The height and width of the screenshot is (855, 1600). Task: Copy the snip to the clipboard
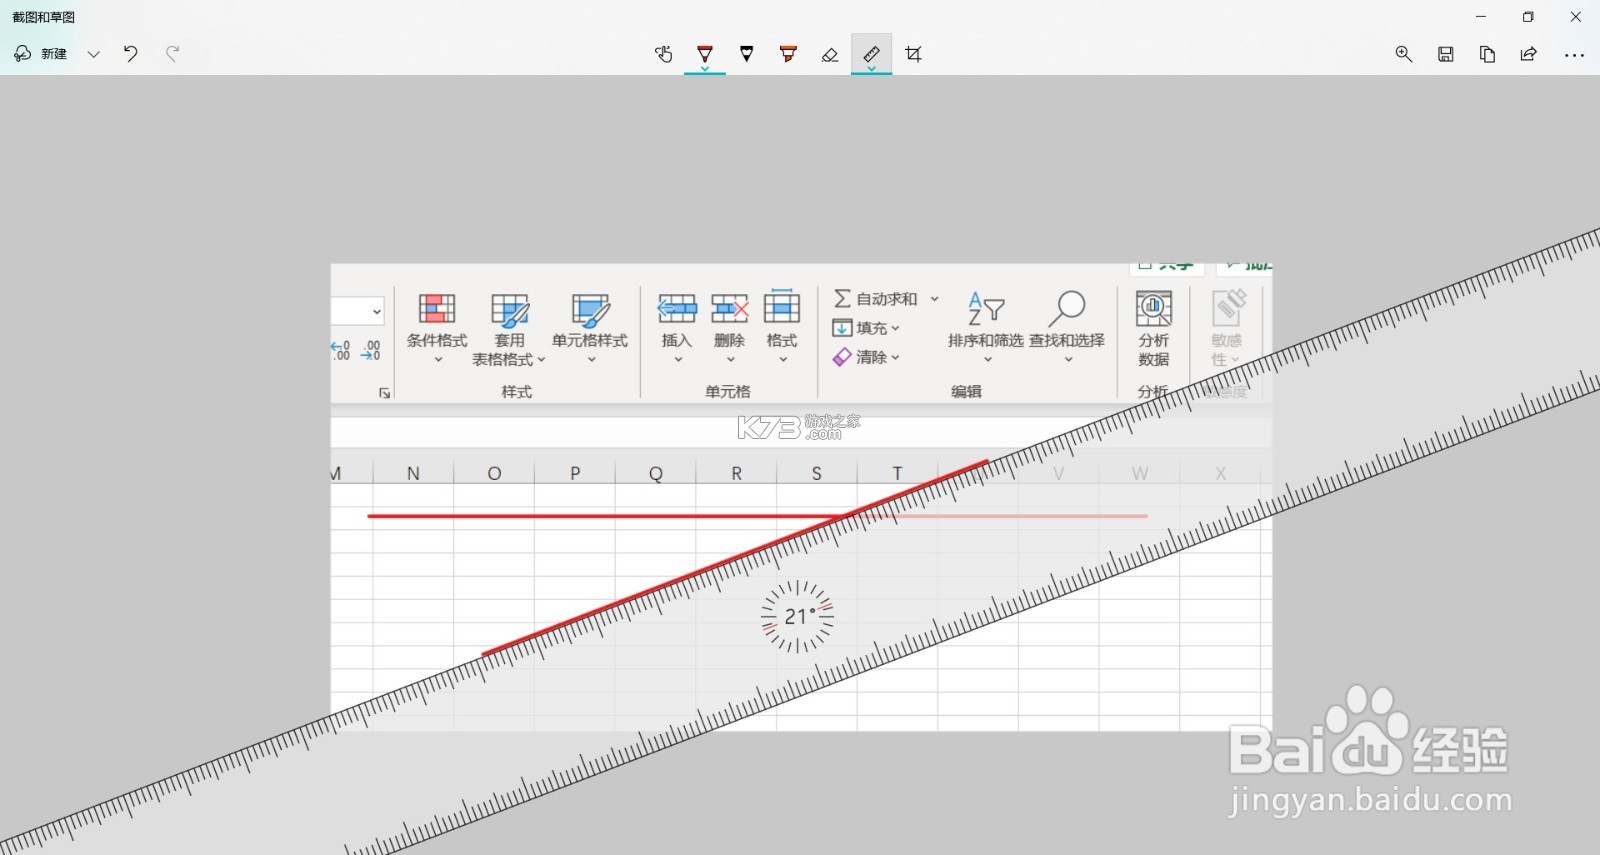pos(1487,54)
